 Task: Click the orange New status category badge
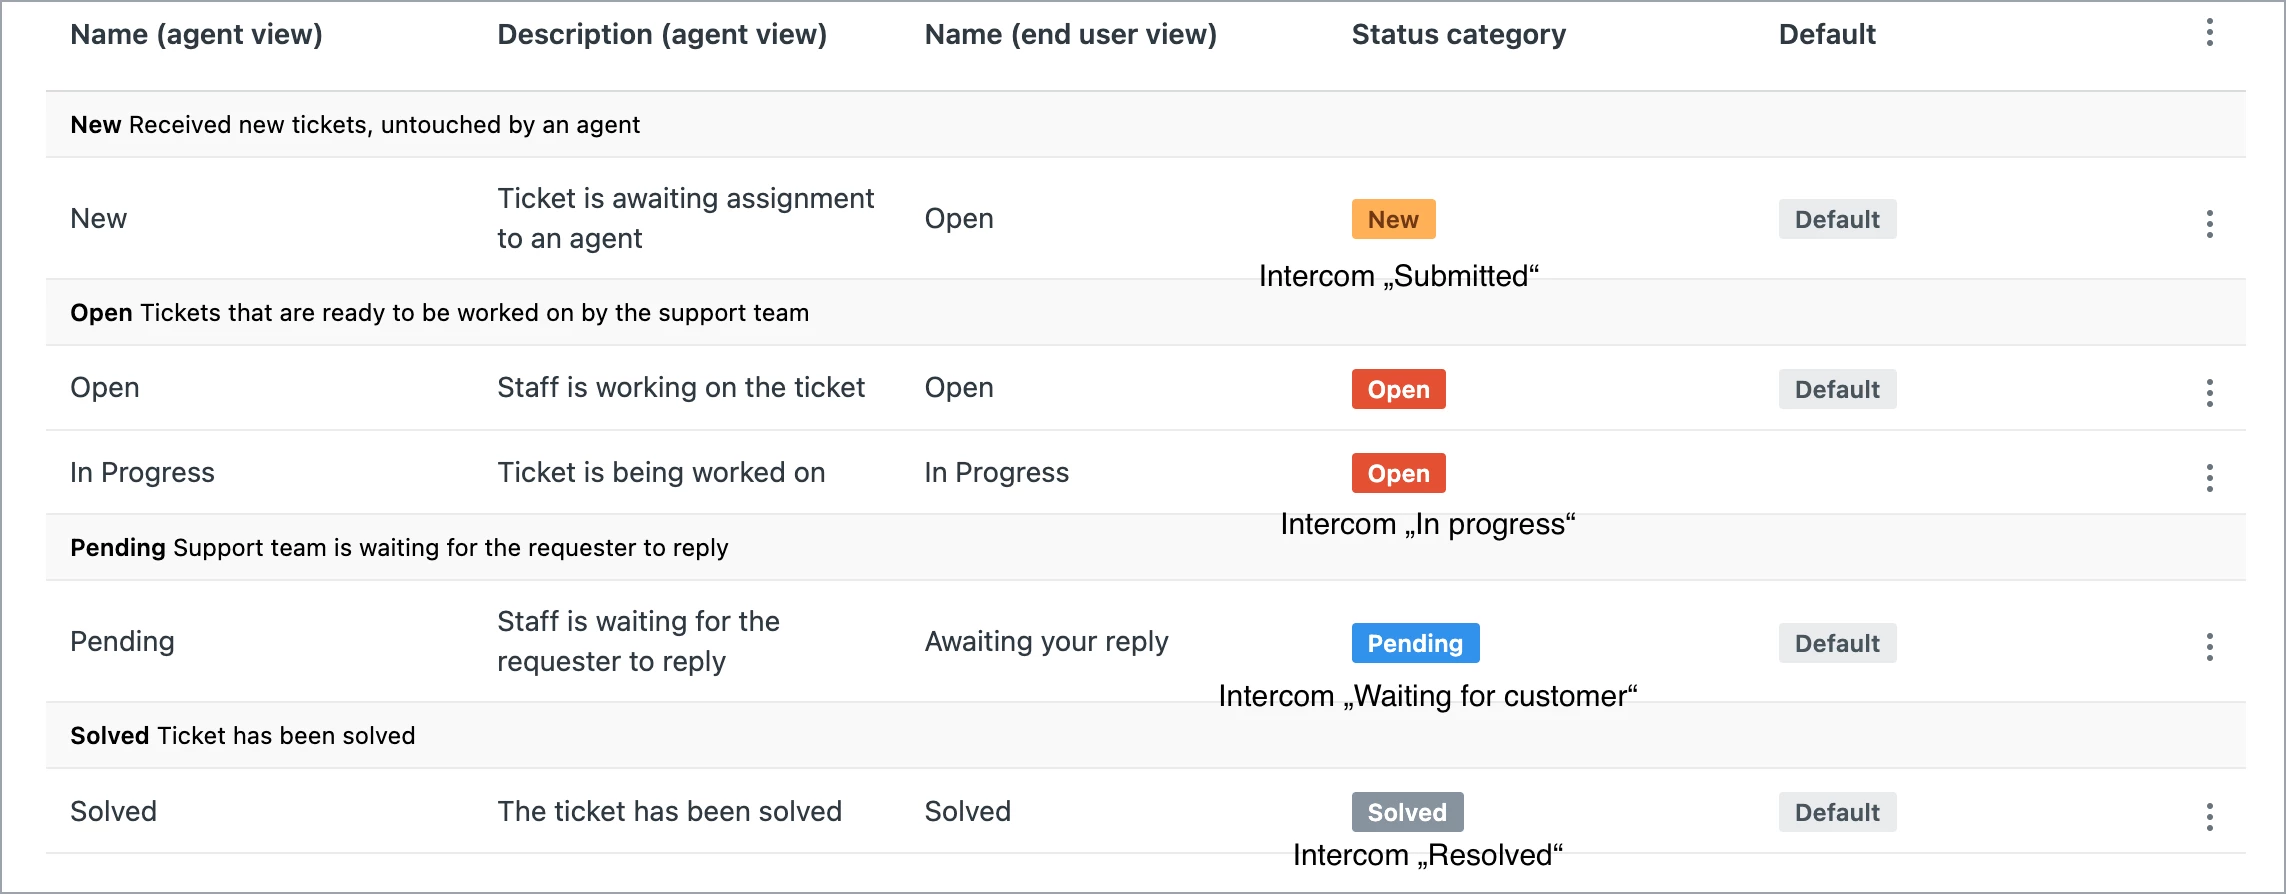tap(1393, 219)
